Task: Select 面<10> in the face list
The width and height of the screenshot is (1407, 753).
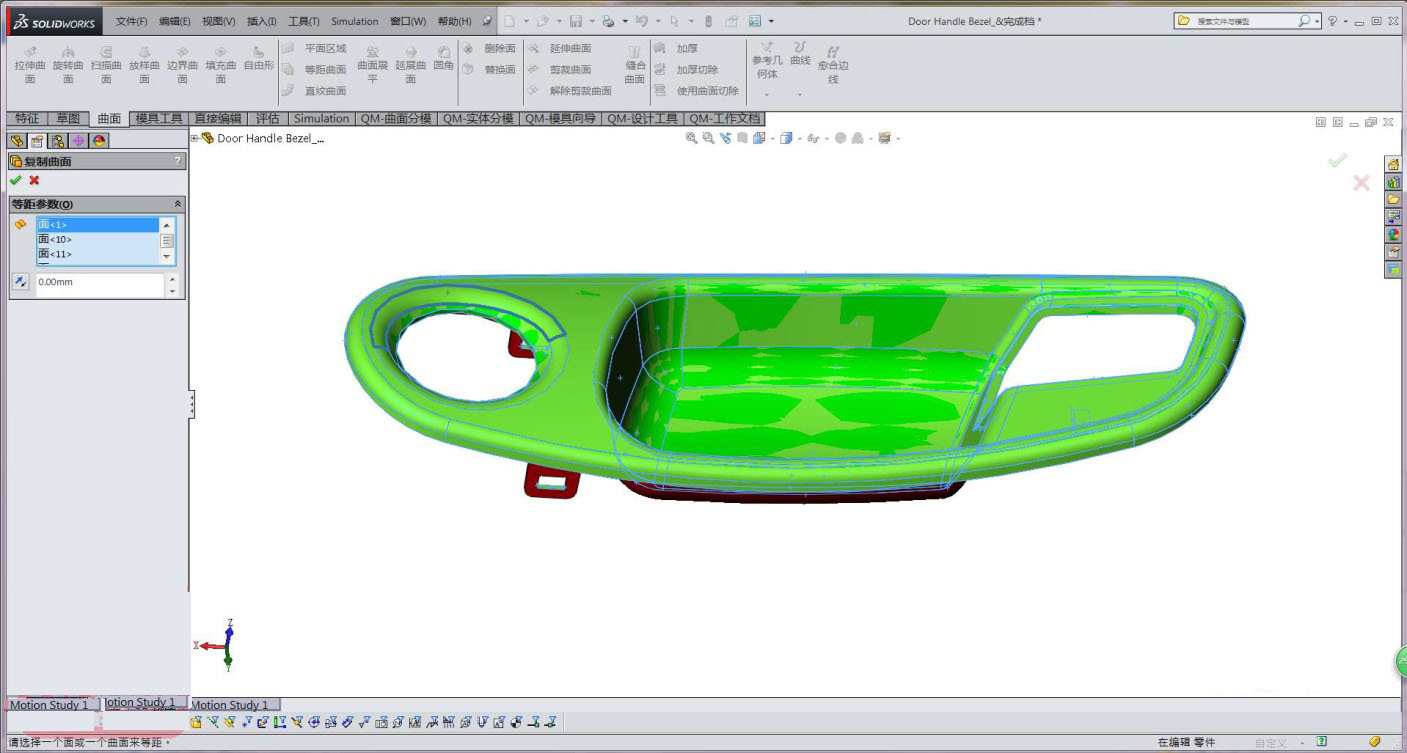Action: tap(97, 239)
